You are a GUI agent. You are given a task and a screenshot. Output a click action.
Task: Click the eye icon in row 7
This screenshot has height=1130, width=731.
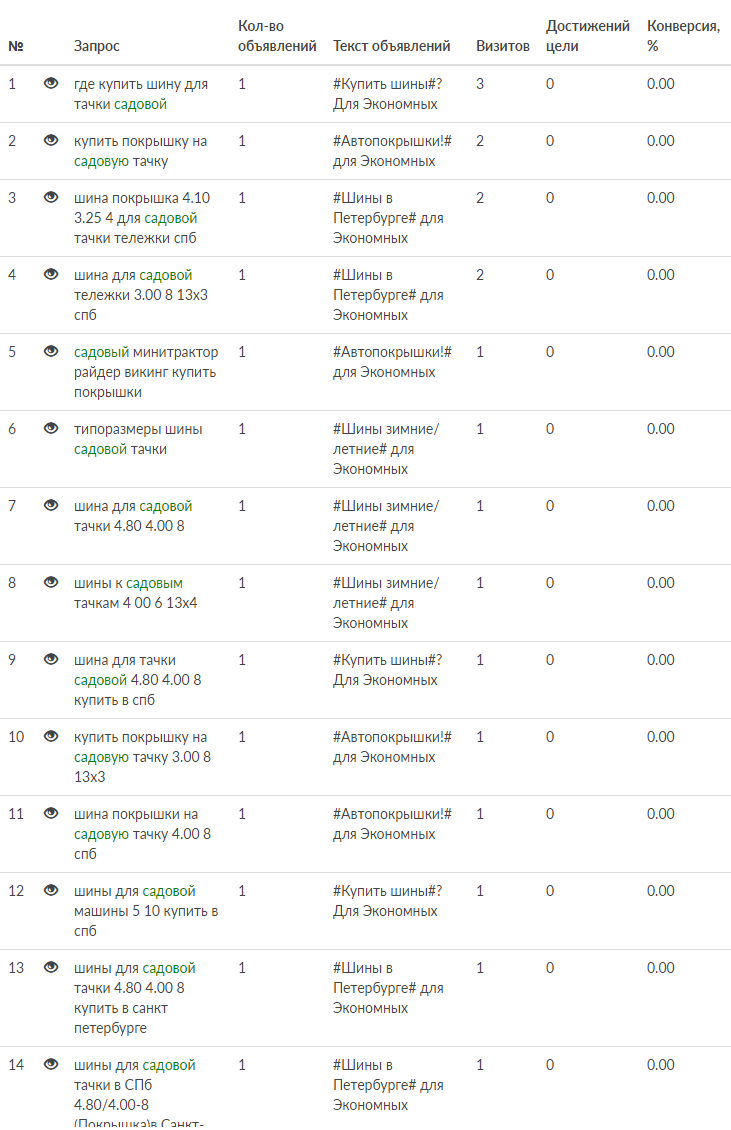51,506
